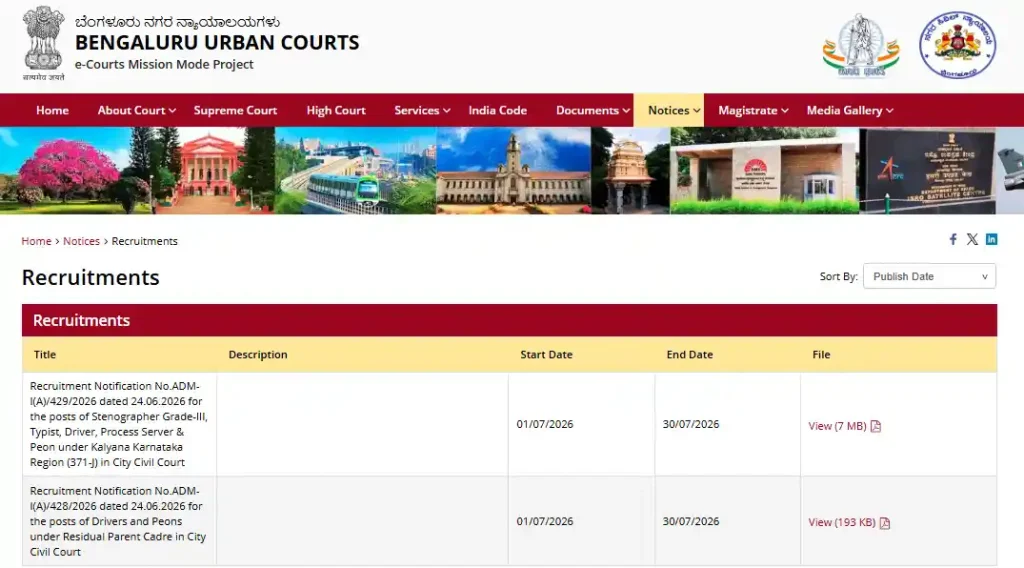Select ADM-I(A)/429/2026 notification title text
The image size is (1024, 568).
coord(119,424)
